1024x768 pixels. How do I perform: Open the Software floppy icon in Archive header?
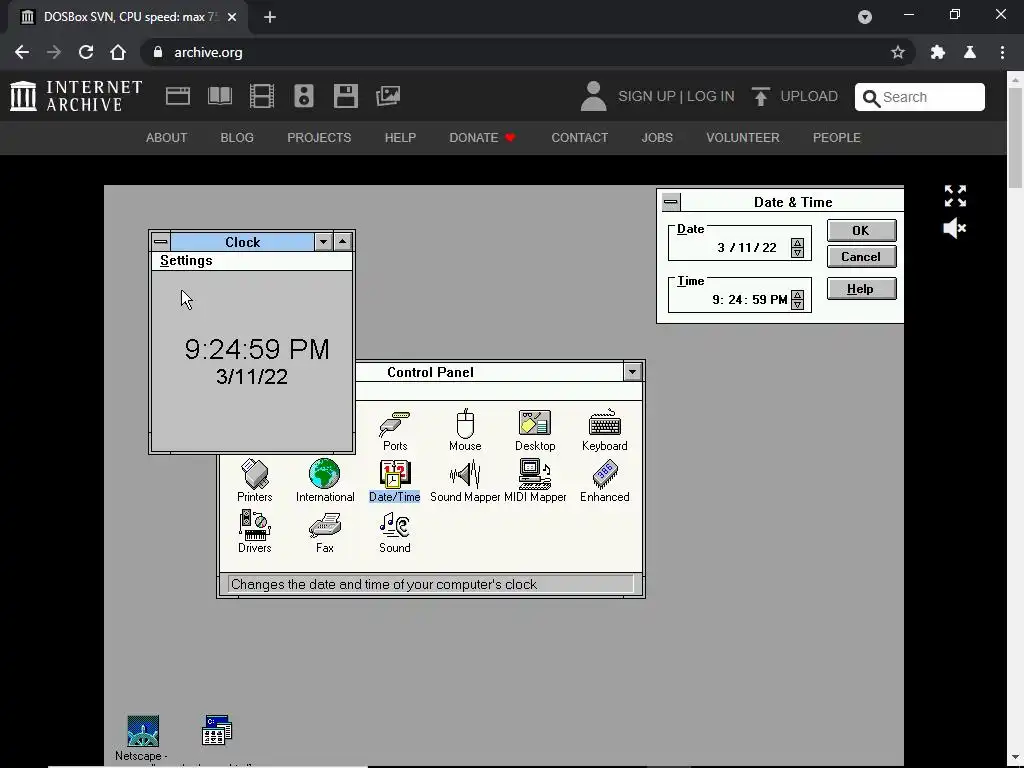click(345, 96)
